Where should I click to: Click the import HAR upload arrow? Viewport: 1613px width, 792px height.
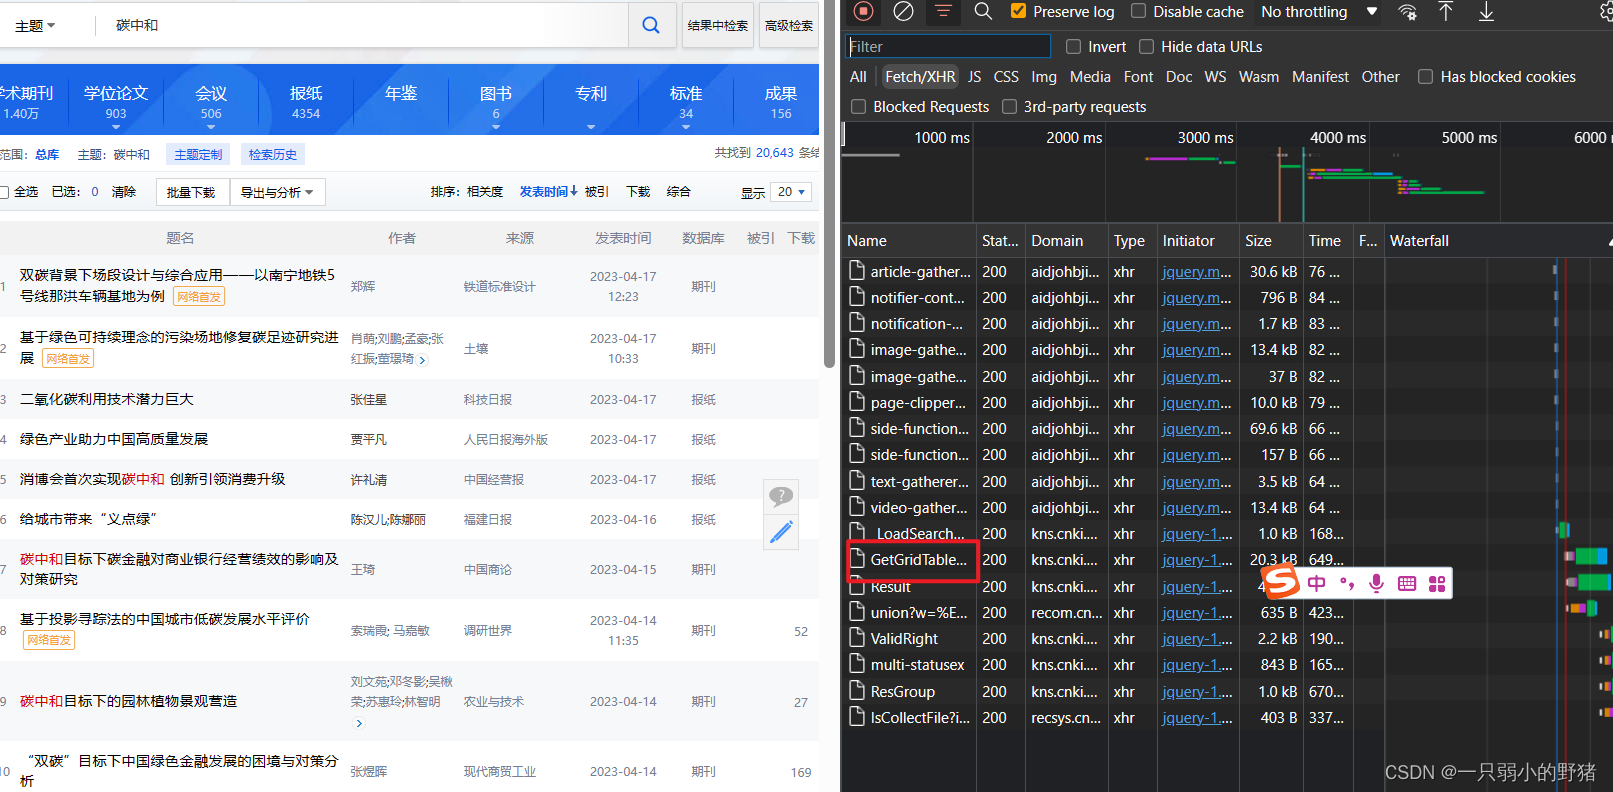point(1446,11)
